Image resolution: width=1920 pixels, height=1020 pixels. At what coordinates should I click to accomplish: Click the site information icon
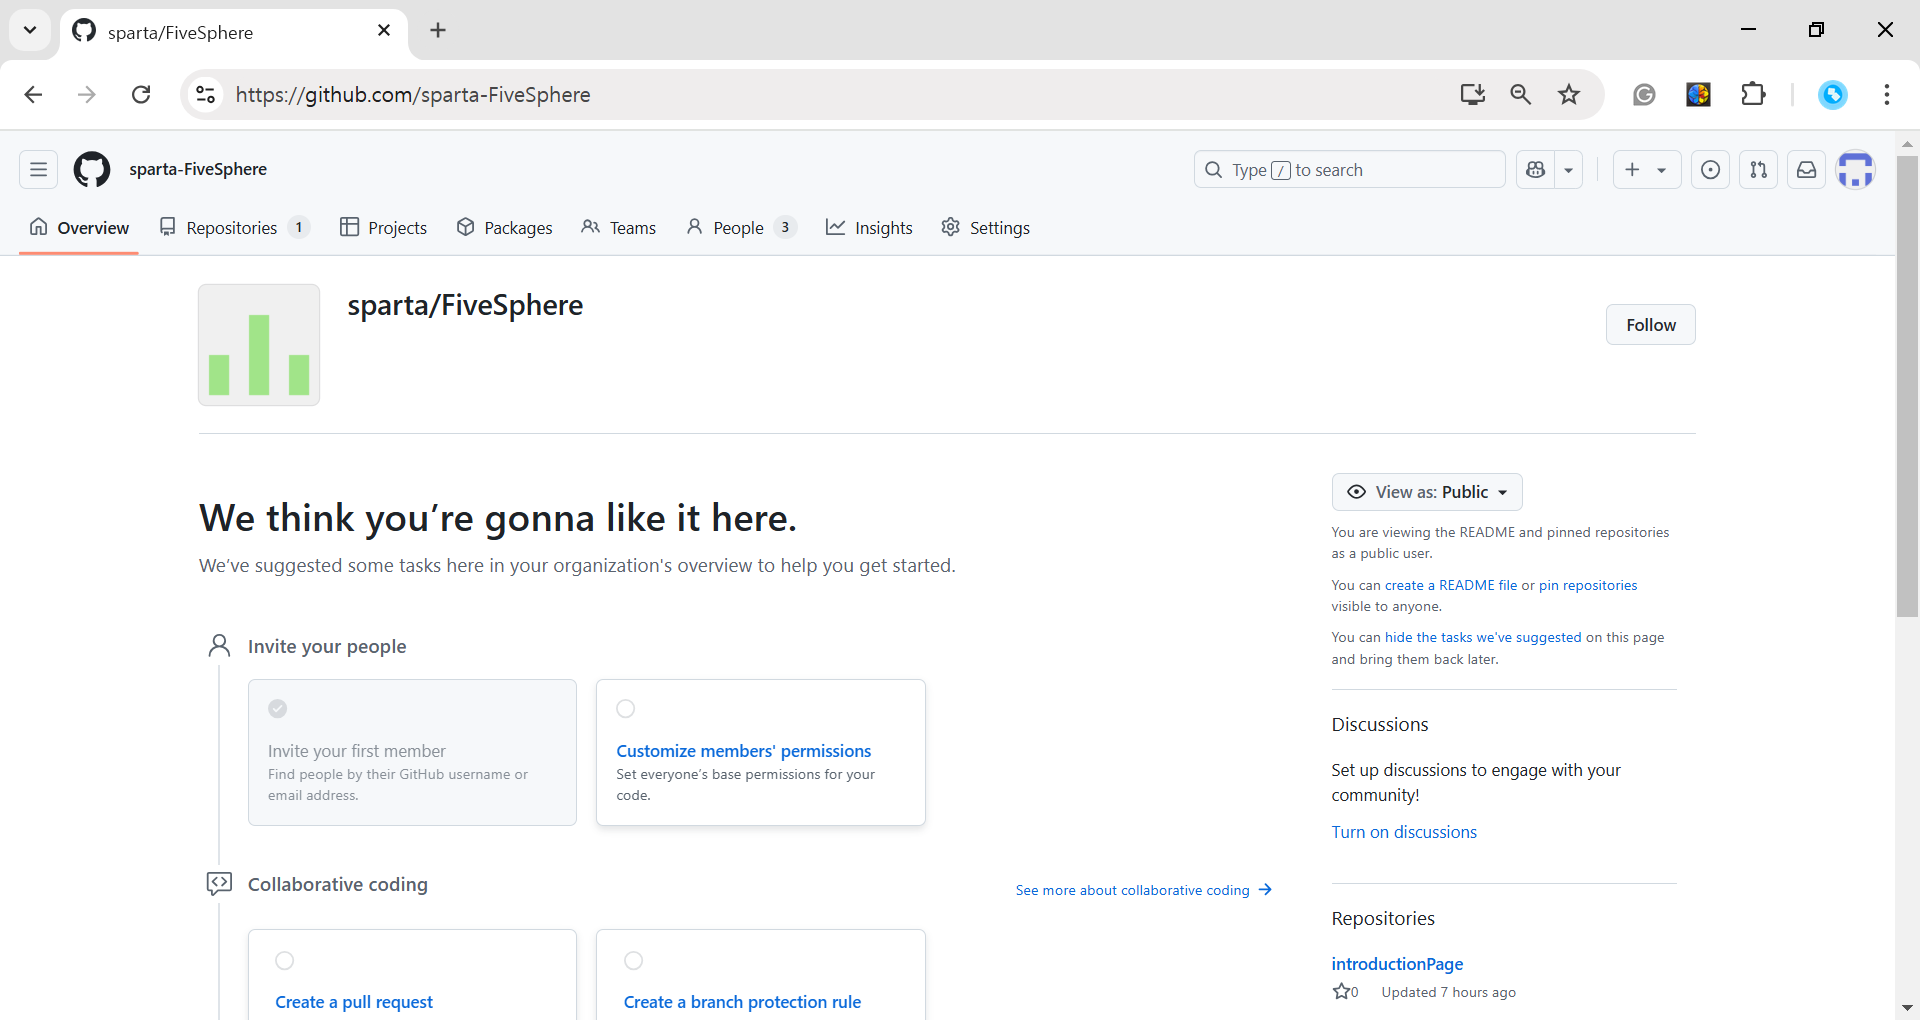pos(205,95)
